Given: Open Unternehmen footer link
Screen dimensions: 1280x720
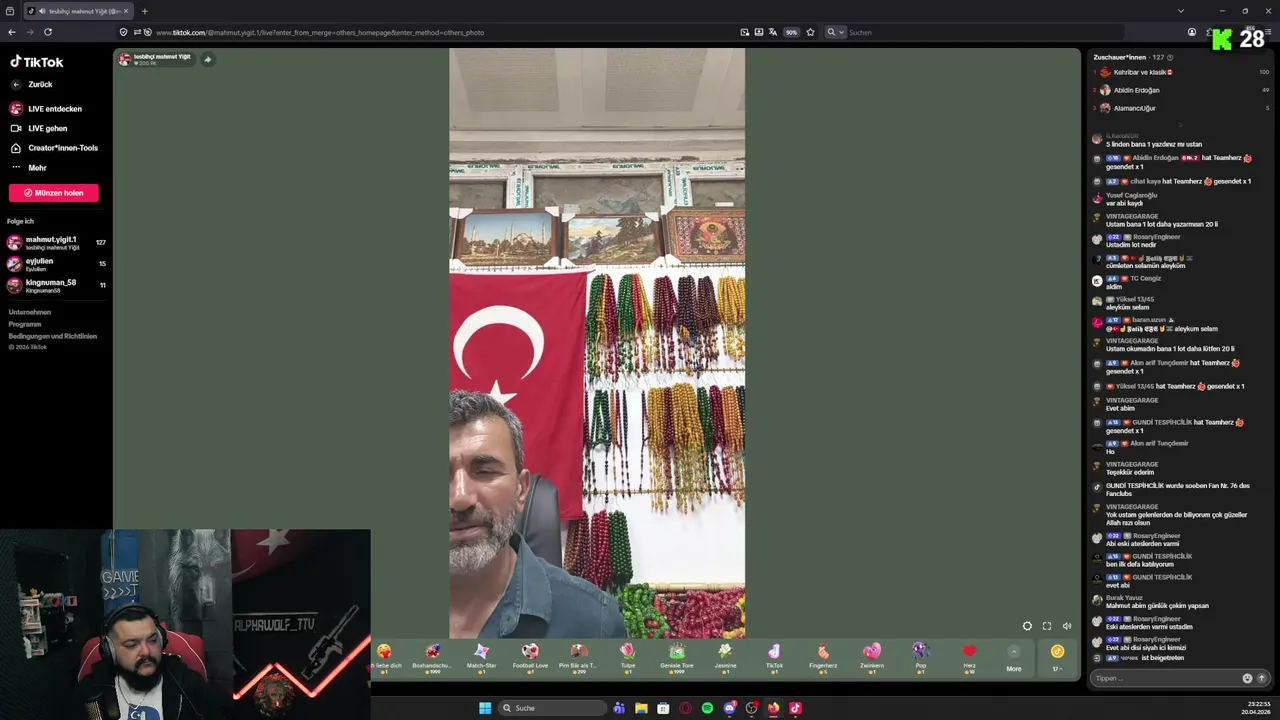Looking at the screenshot, I should tap(30, 312).
